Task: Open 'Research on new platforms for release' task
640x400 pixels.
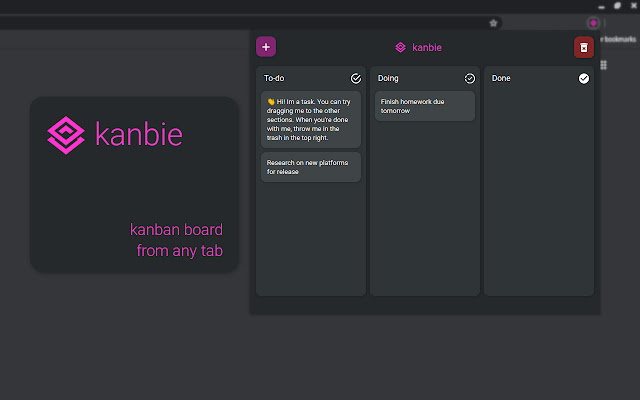Action: tap(311, 167)
